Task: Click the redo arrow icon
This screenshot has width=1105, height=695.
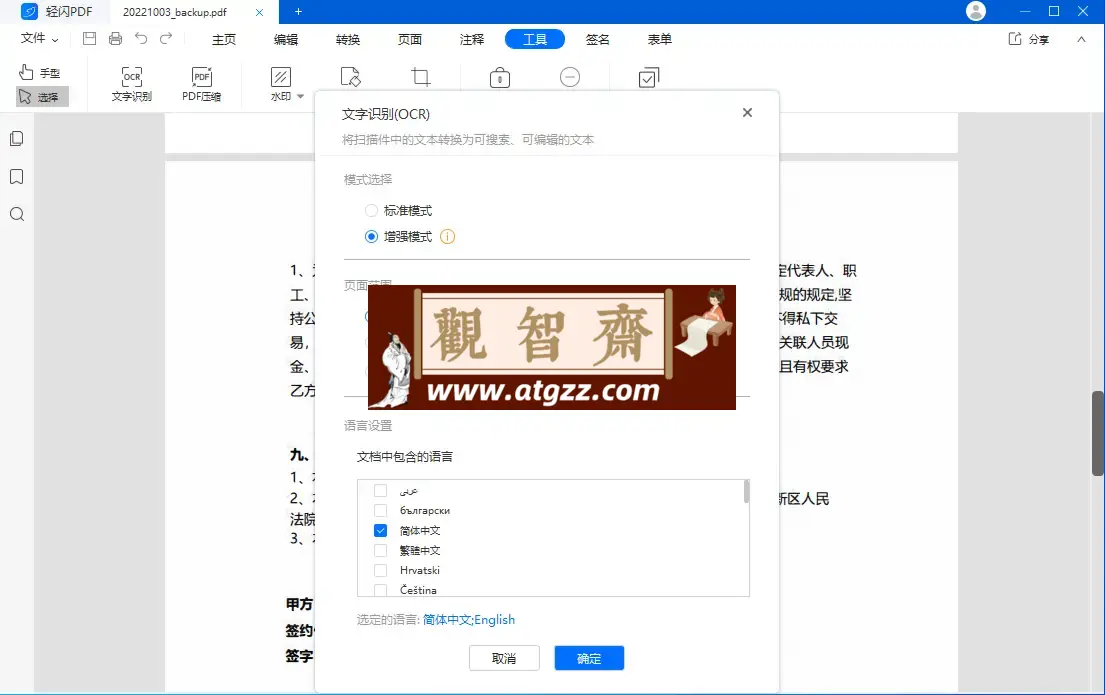Action: (166, 39)
